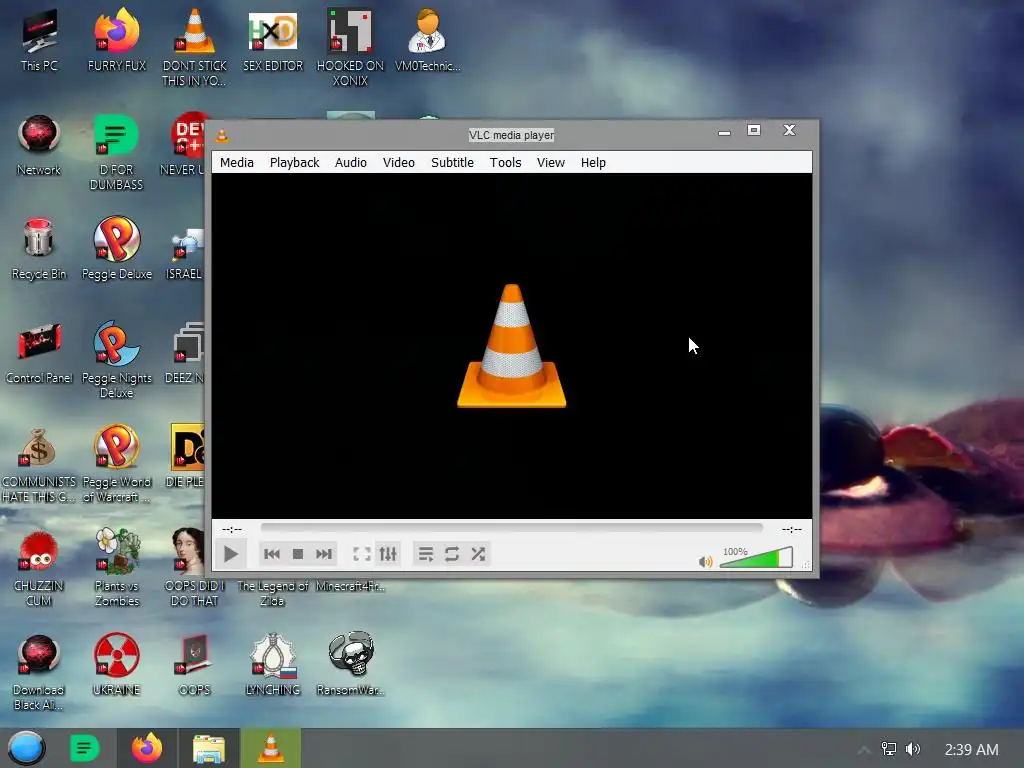
Task: Select the HxD hex editor desktop icon
Action: [273, 40]
